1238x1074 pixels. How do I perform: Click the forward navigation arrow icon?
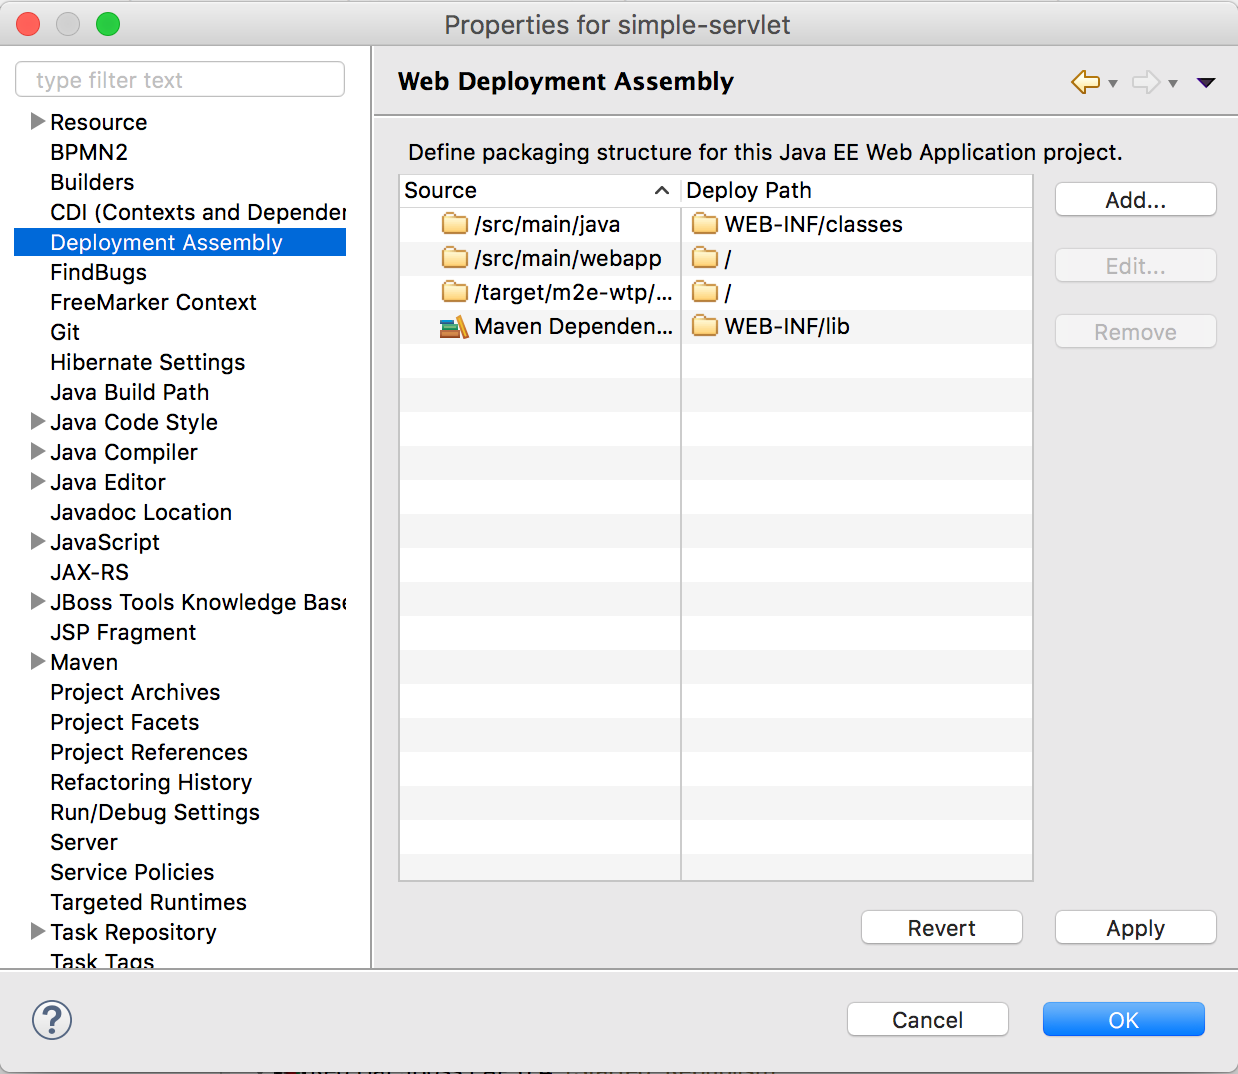[1146, 82]
